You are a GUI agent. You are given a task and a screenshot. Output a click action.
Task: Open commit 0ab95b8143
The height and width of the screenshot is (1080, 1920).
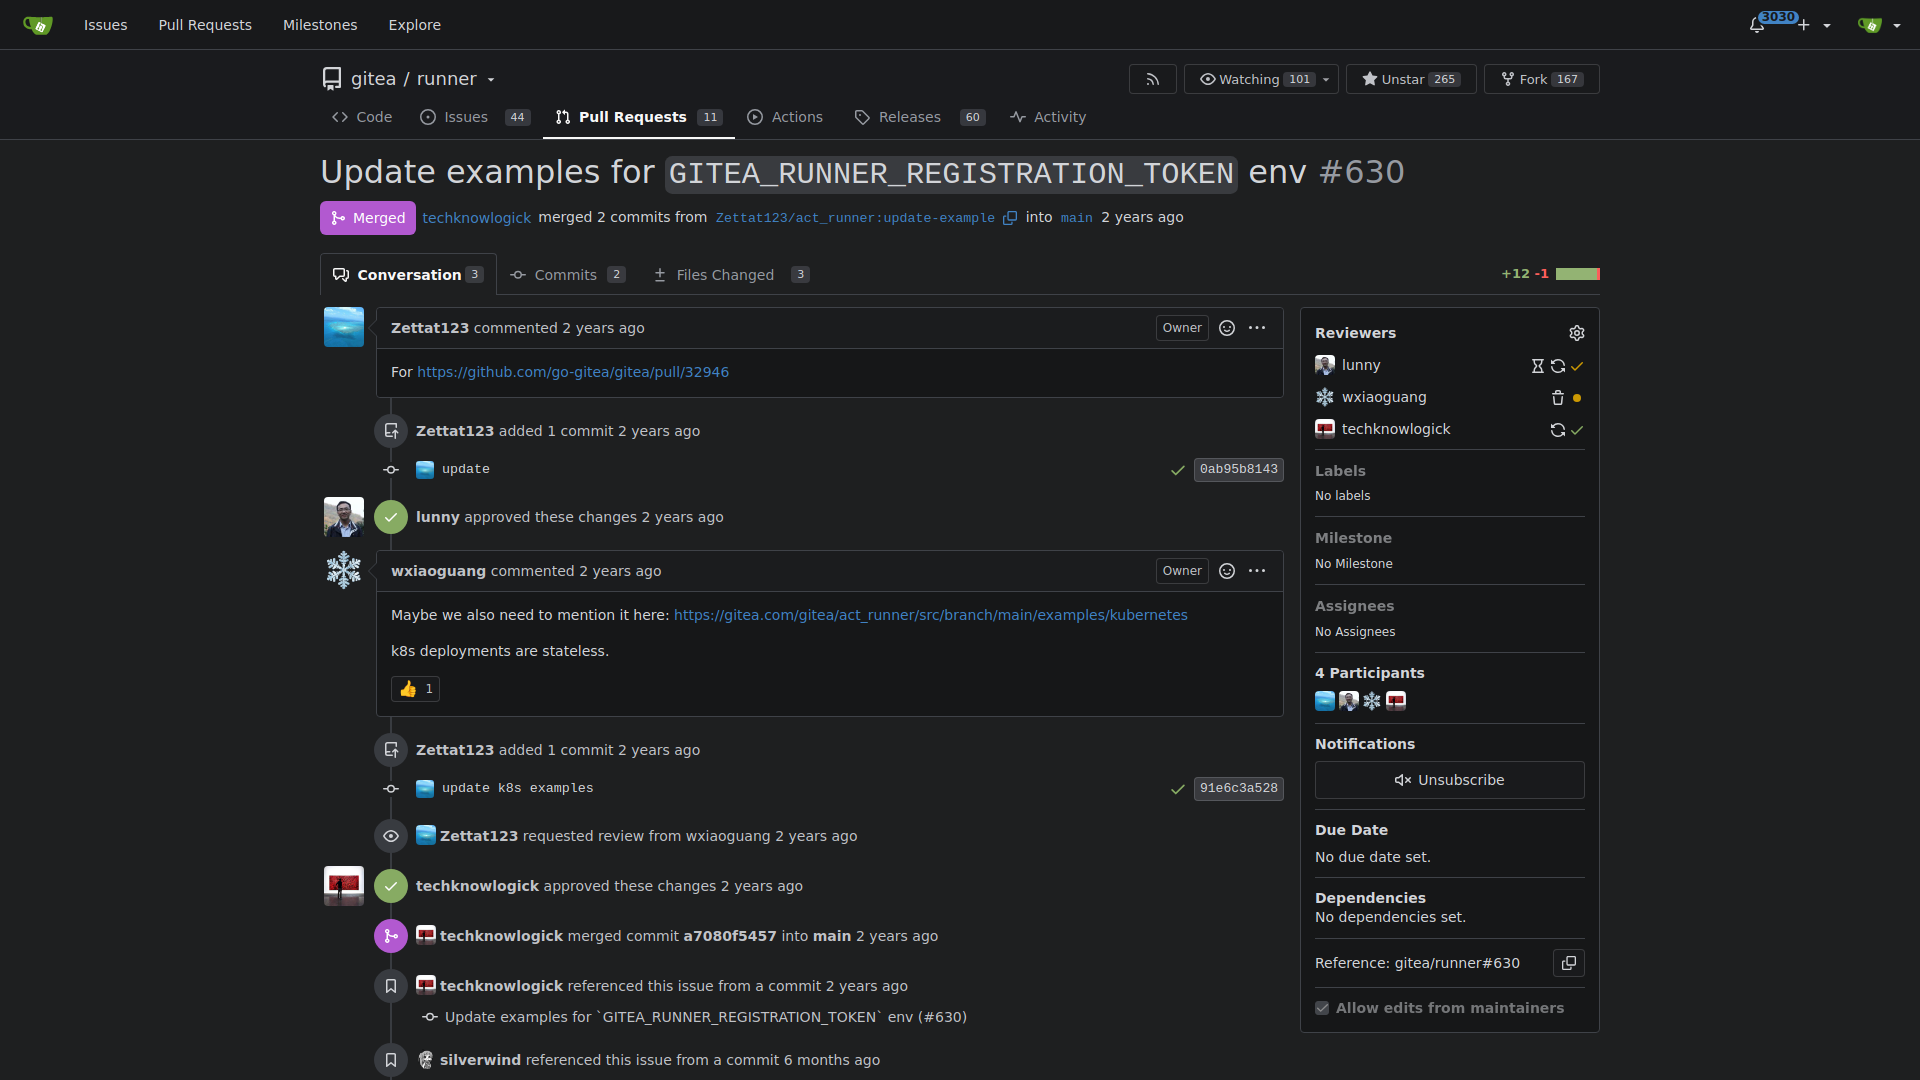click(x=1238, y=469)
